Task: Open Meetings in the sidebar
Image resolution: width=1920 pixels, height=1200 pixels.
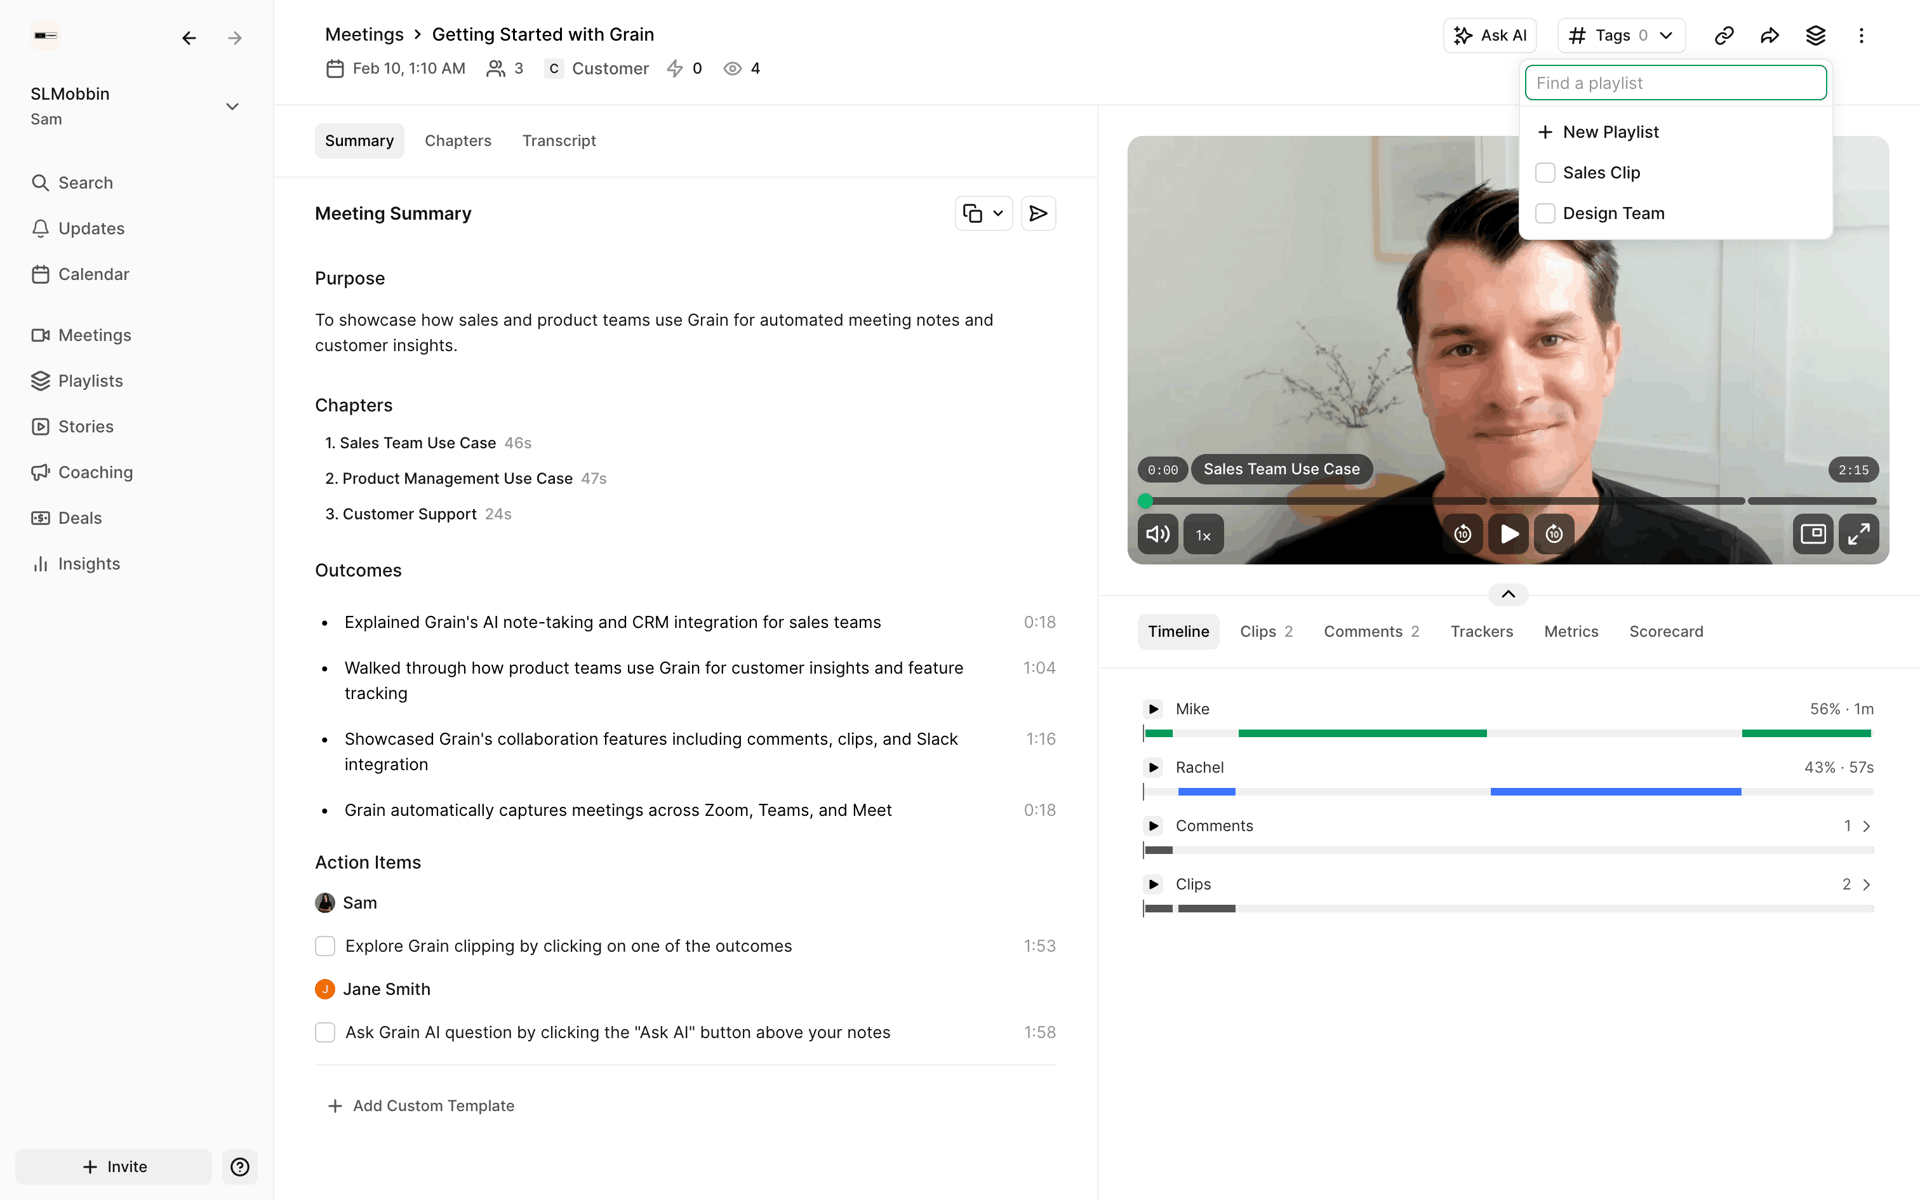Action: (81, 335)
